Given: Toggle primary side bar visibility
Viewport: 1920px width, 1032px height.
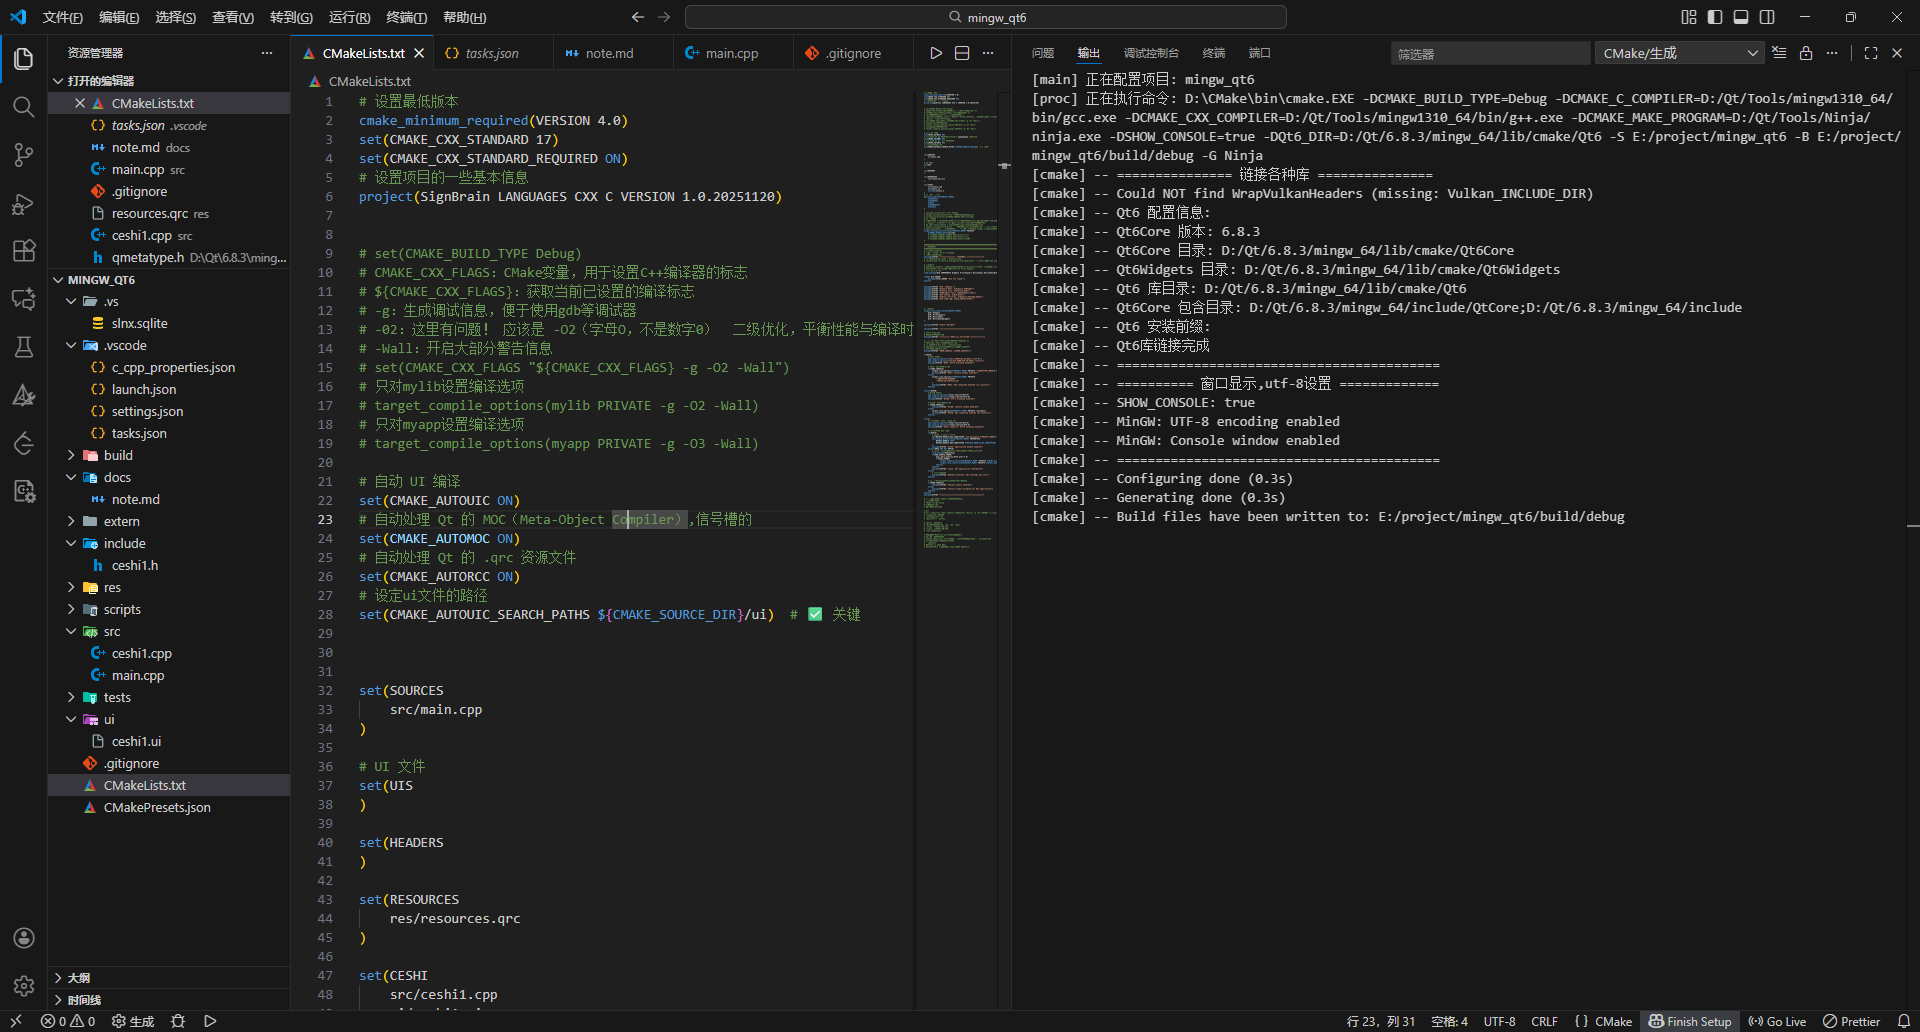Looking at the screenshot, I should point(1715,17).
